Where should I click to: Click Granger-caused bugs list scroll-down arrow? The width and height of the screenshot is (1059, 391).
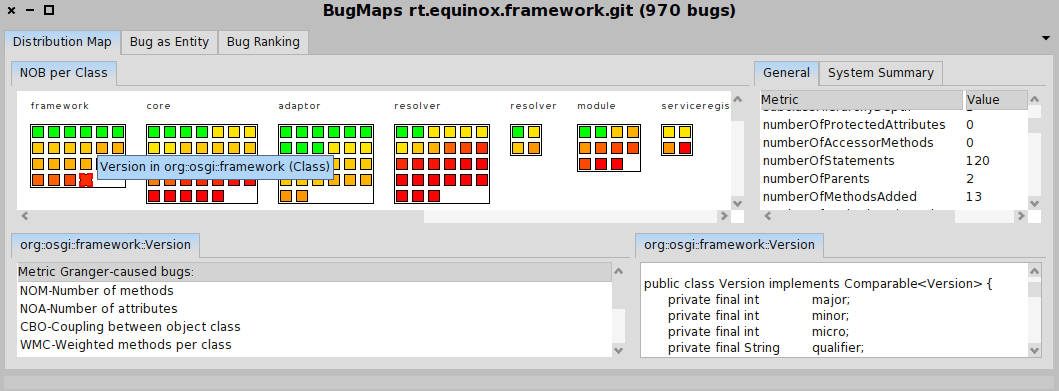[619, 350]
